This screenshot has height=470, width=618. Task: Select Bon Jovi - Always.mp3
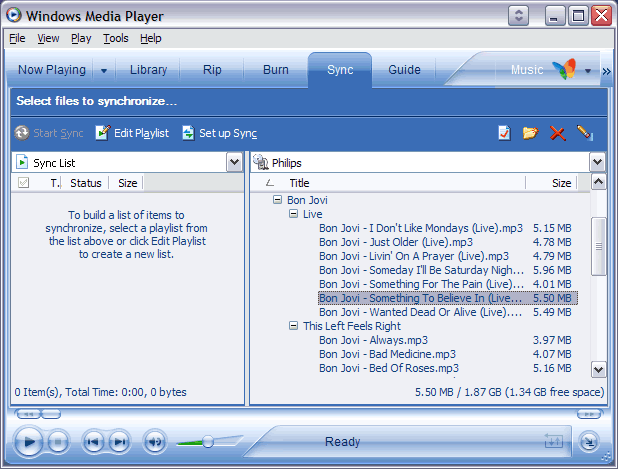[448, 340]
